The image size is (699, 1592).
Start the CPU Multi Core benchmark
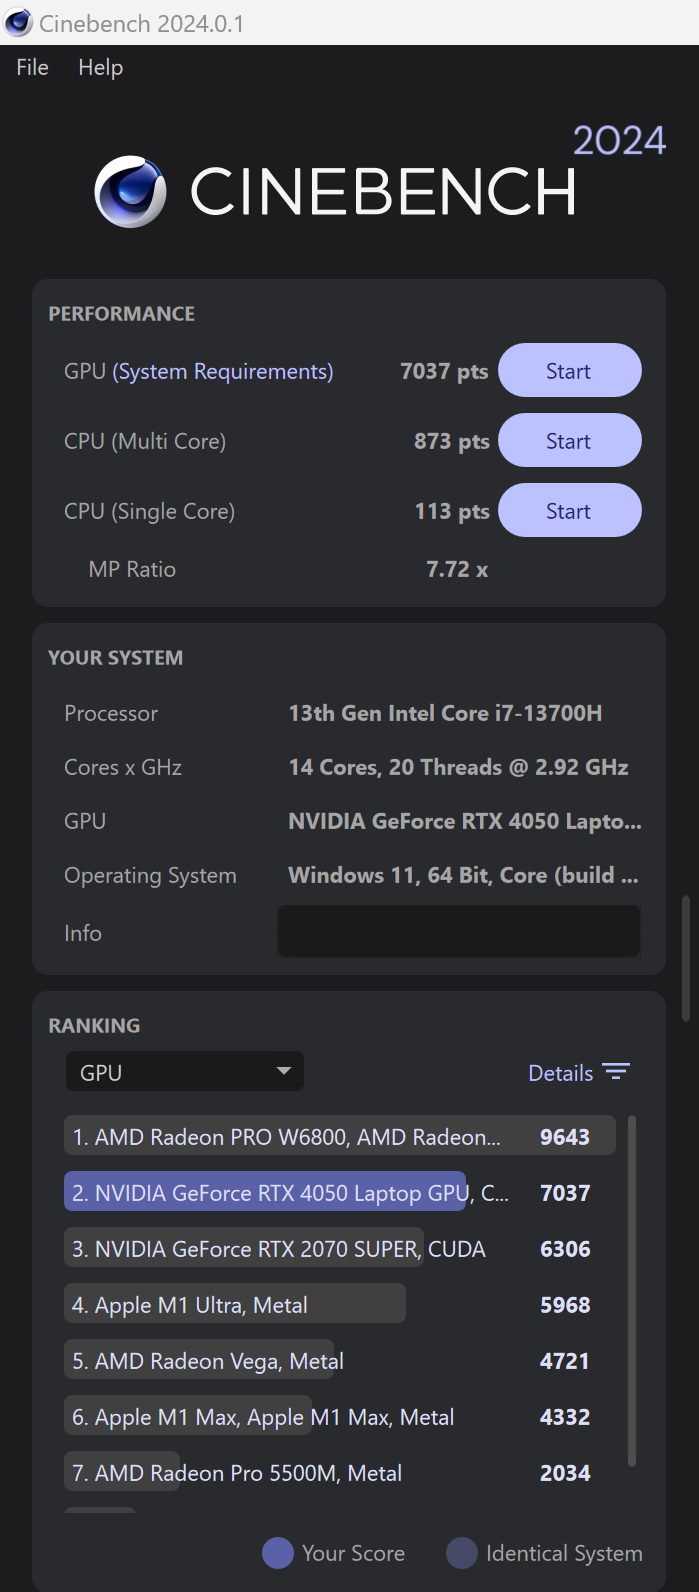(x=569, y=440)
